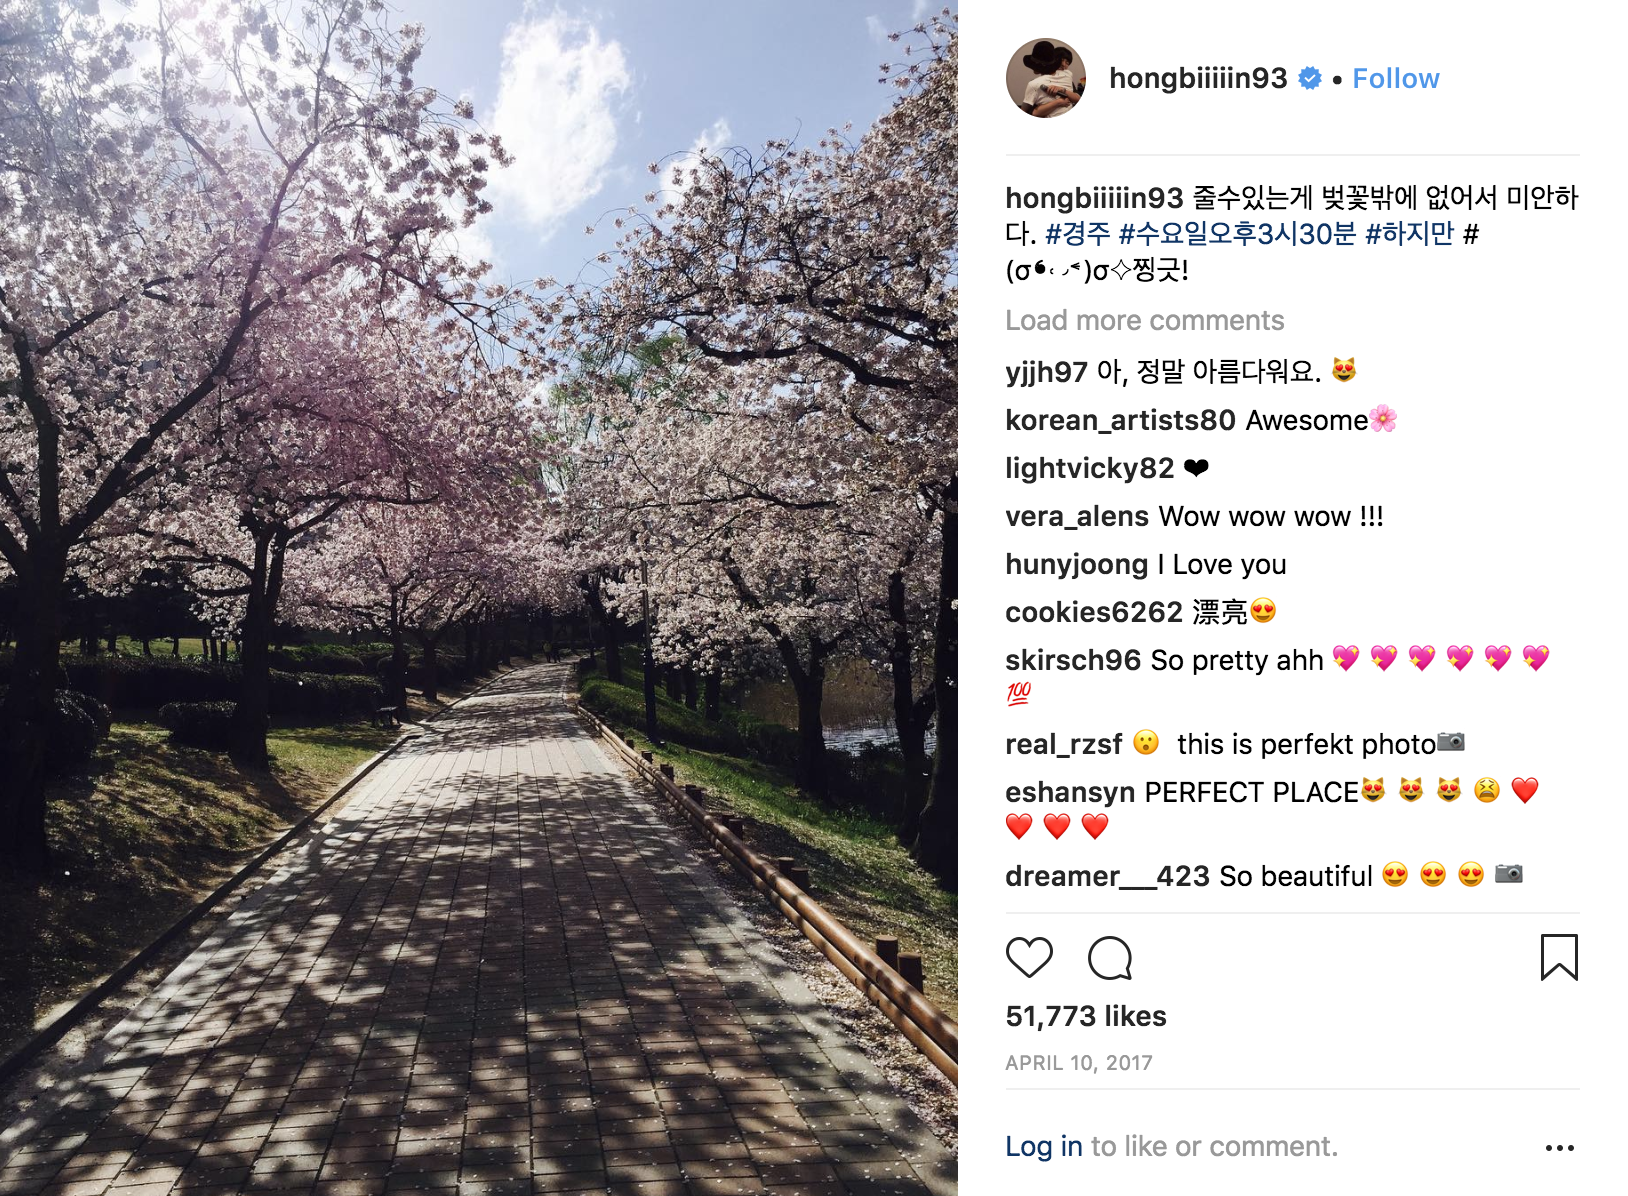Click Log in link
This screenshot has height=1196, width=1628.
[1044, 1146]
